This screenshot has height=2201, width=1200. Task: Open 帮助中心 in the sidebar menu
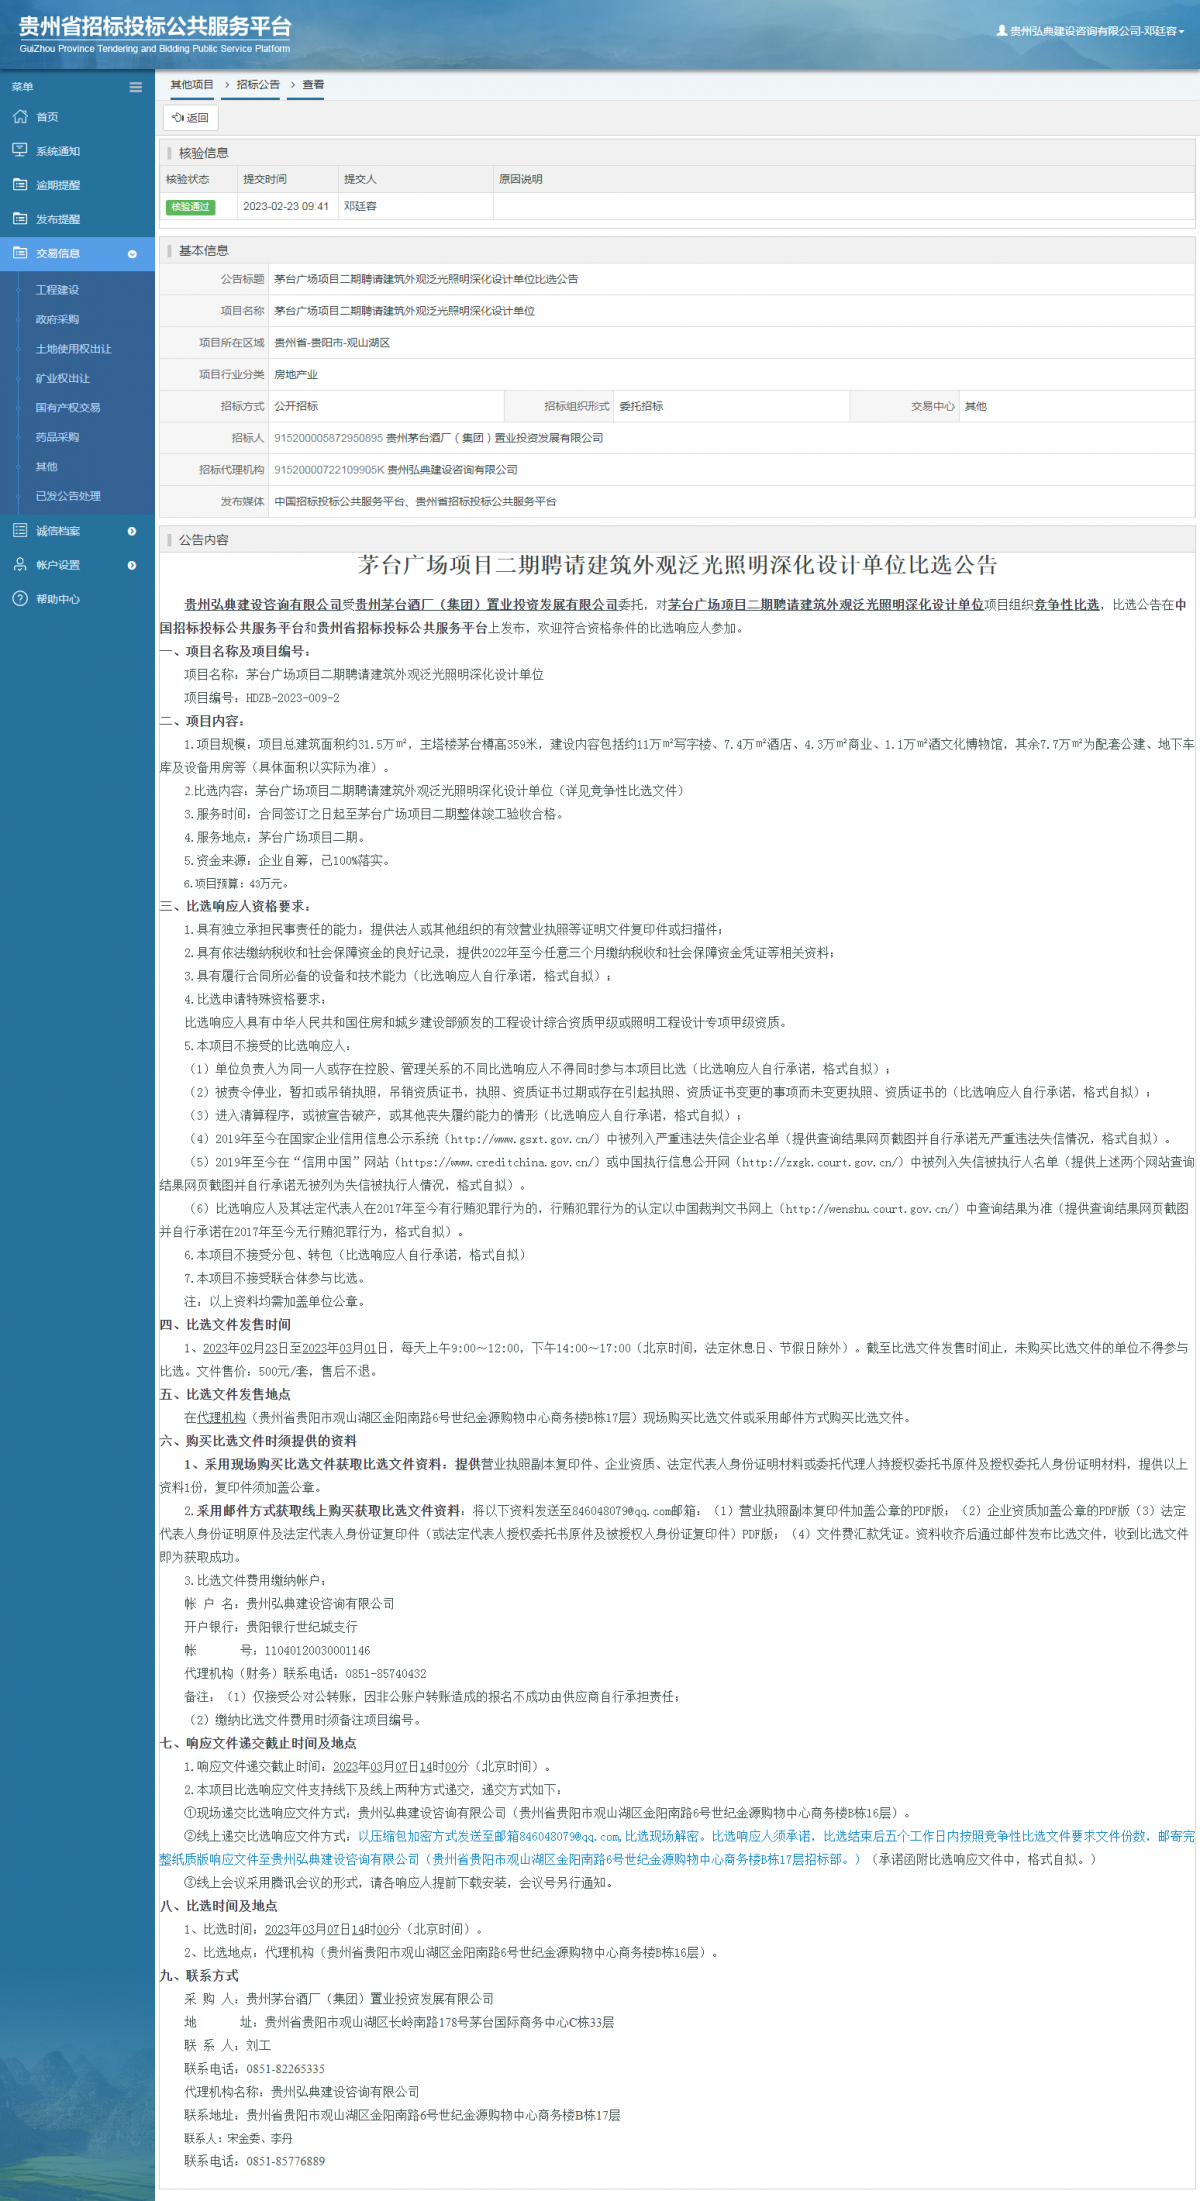58,599
